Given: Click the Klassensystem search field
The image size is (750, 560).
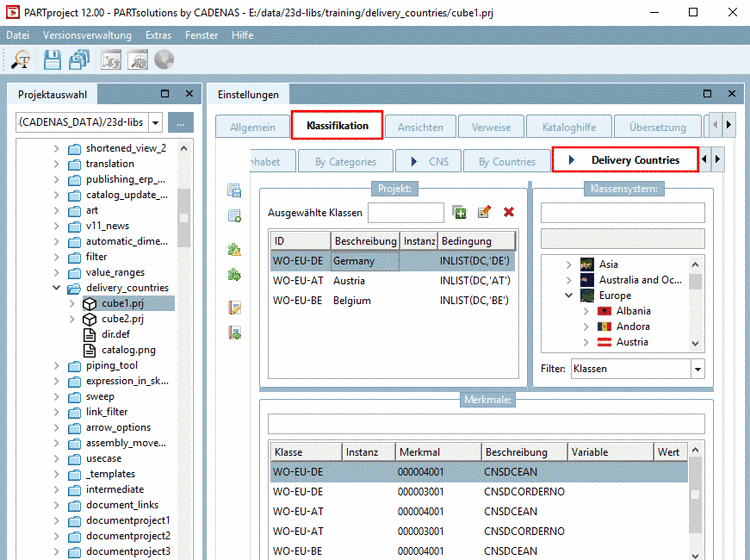Looking at the screenshot, I should click(622, 212).
